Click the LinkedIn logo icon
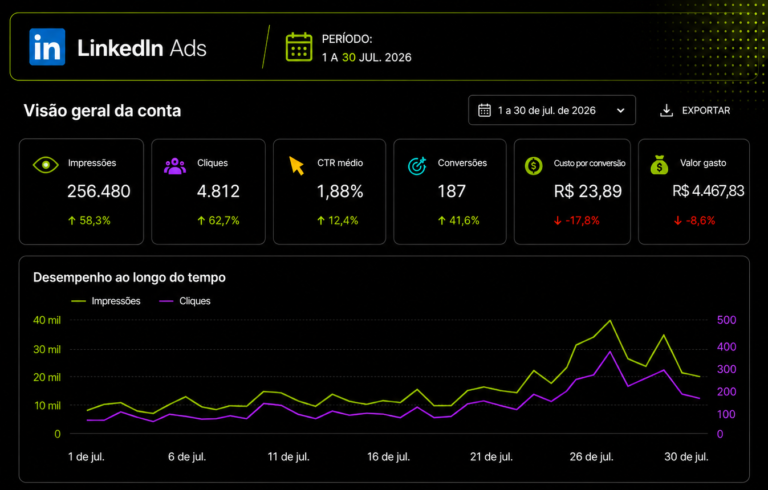 click(47, 47)
